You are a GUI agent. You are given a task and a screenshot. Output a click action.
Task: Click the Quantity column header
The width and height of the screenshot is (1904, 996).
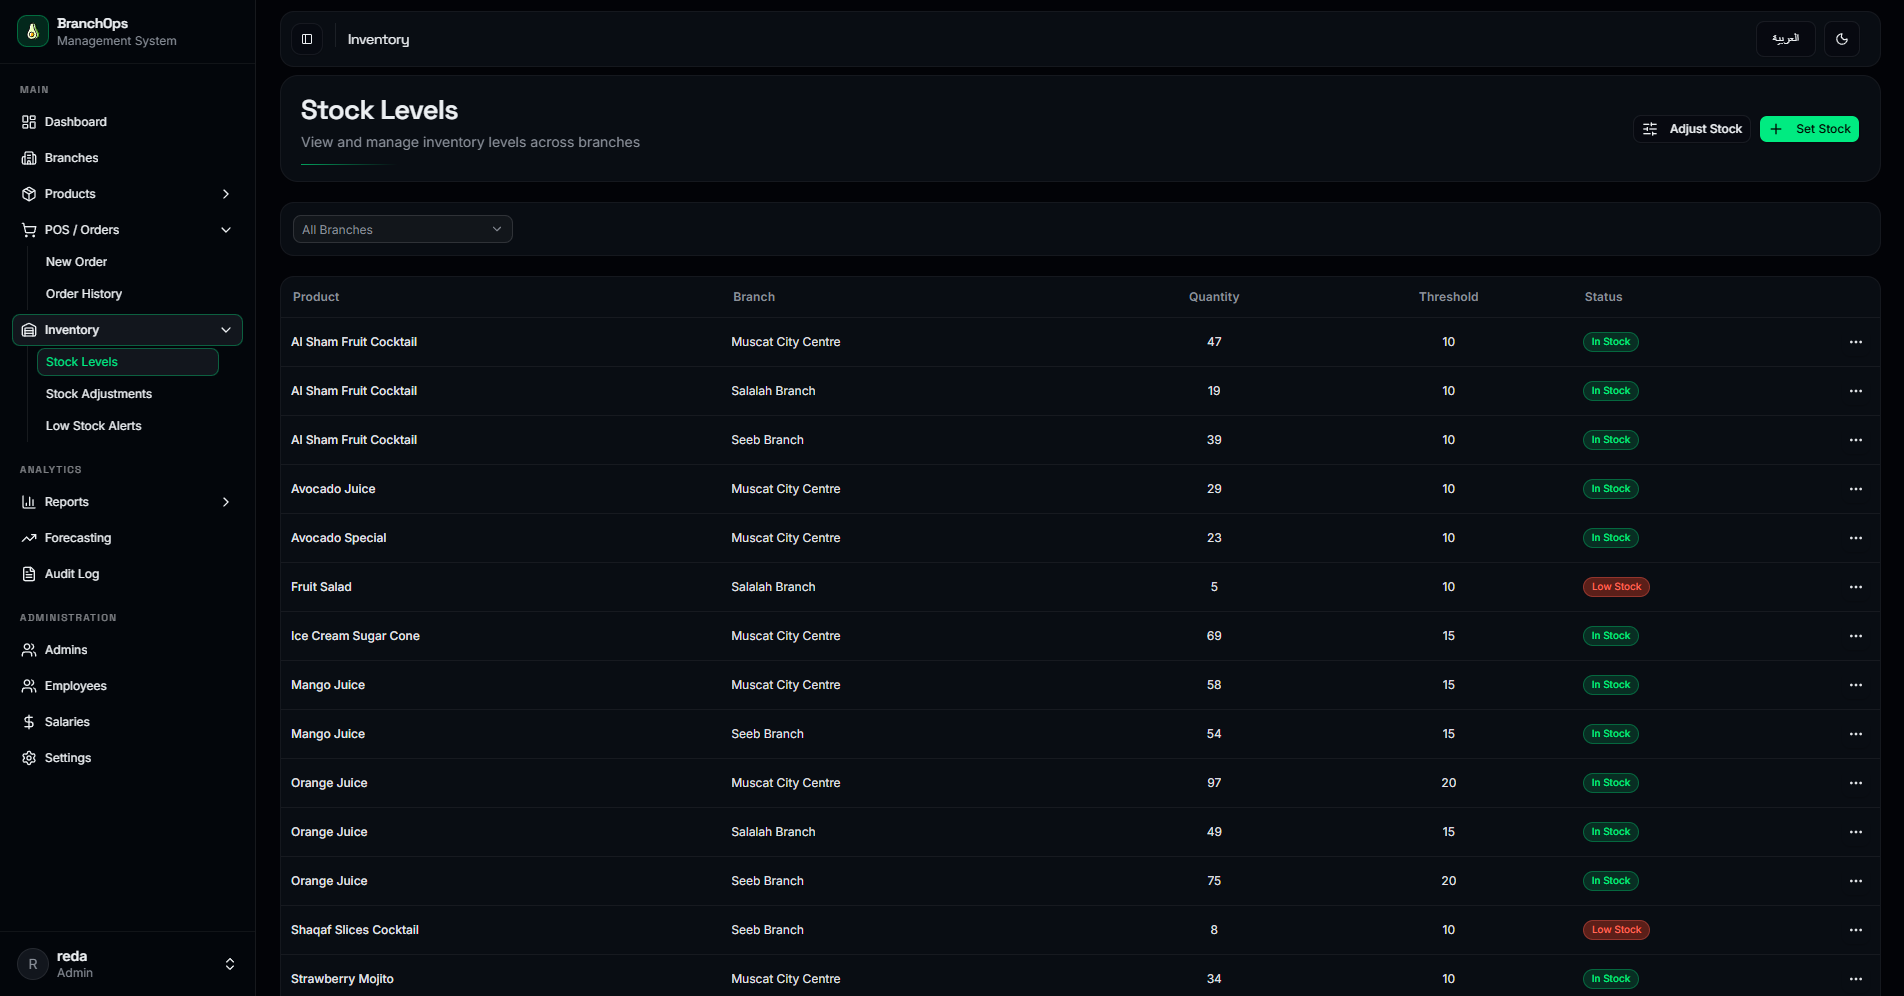pyautogui.click(x=1214, y=297)
